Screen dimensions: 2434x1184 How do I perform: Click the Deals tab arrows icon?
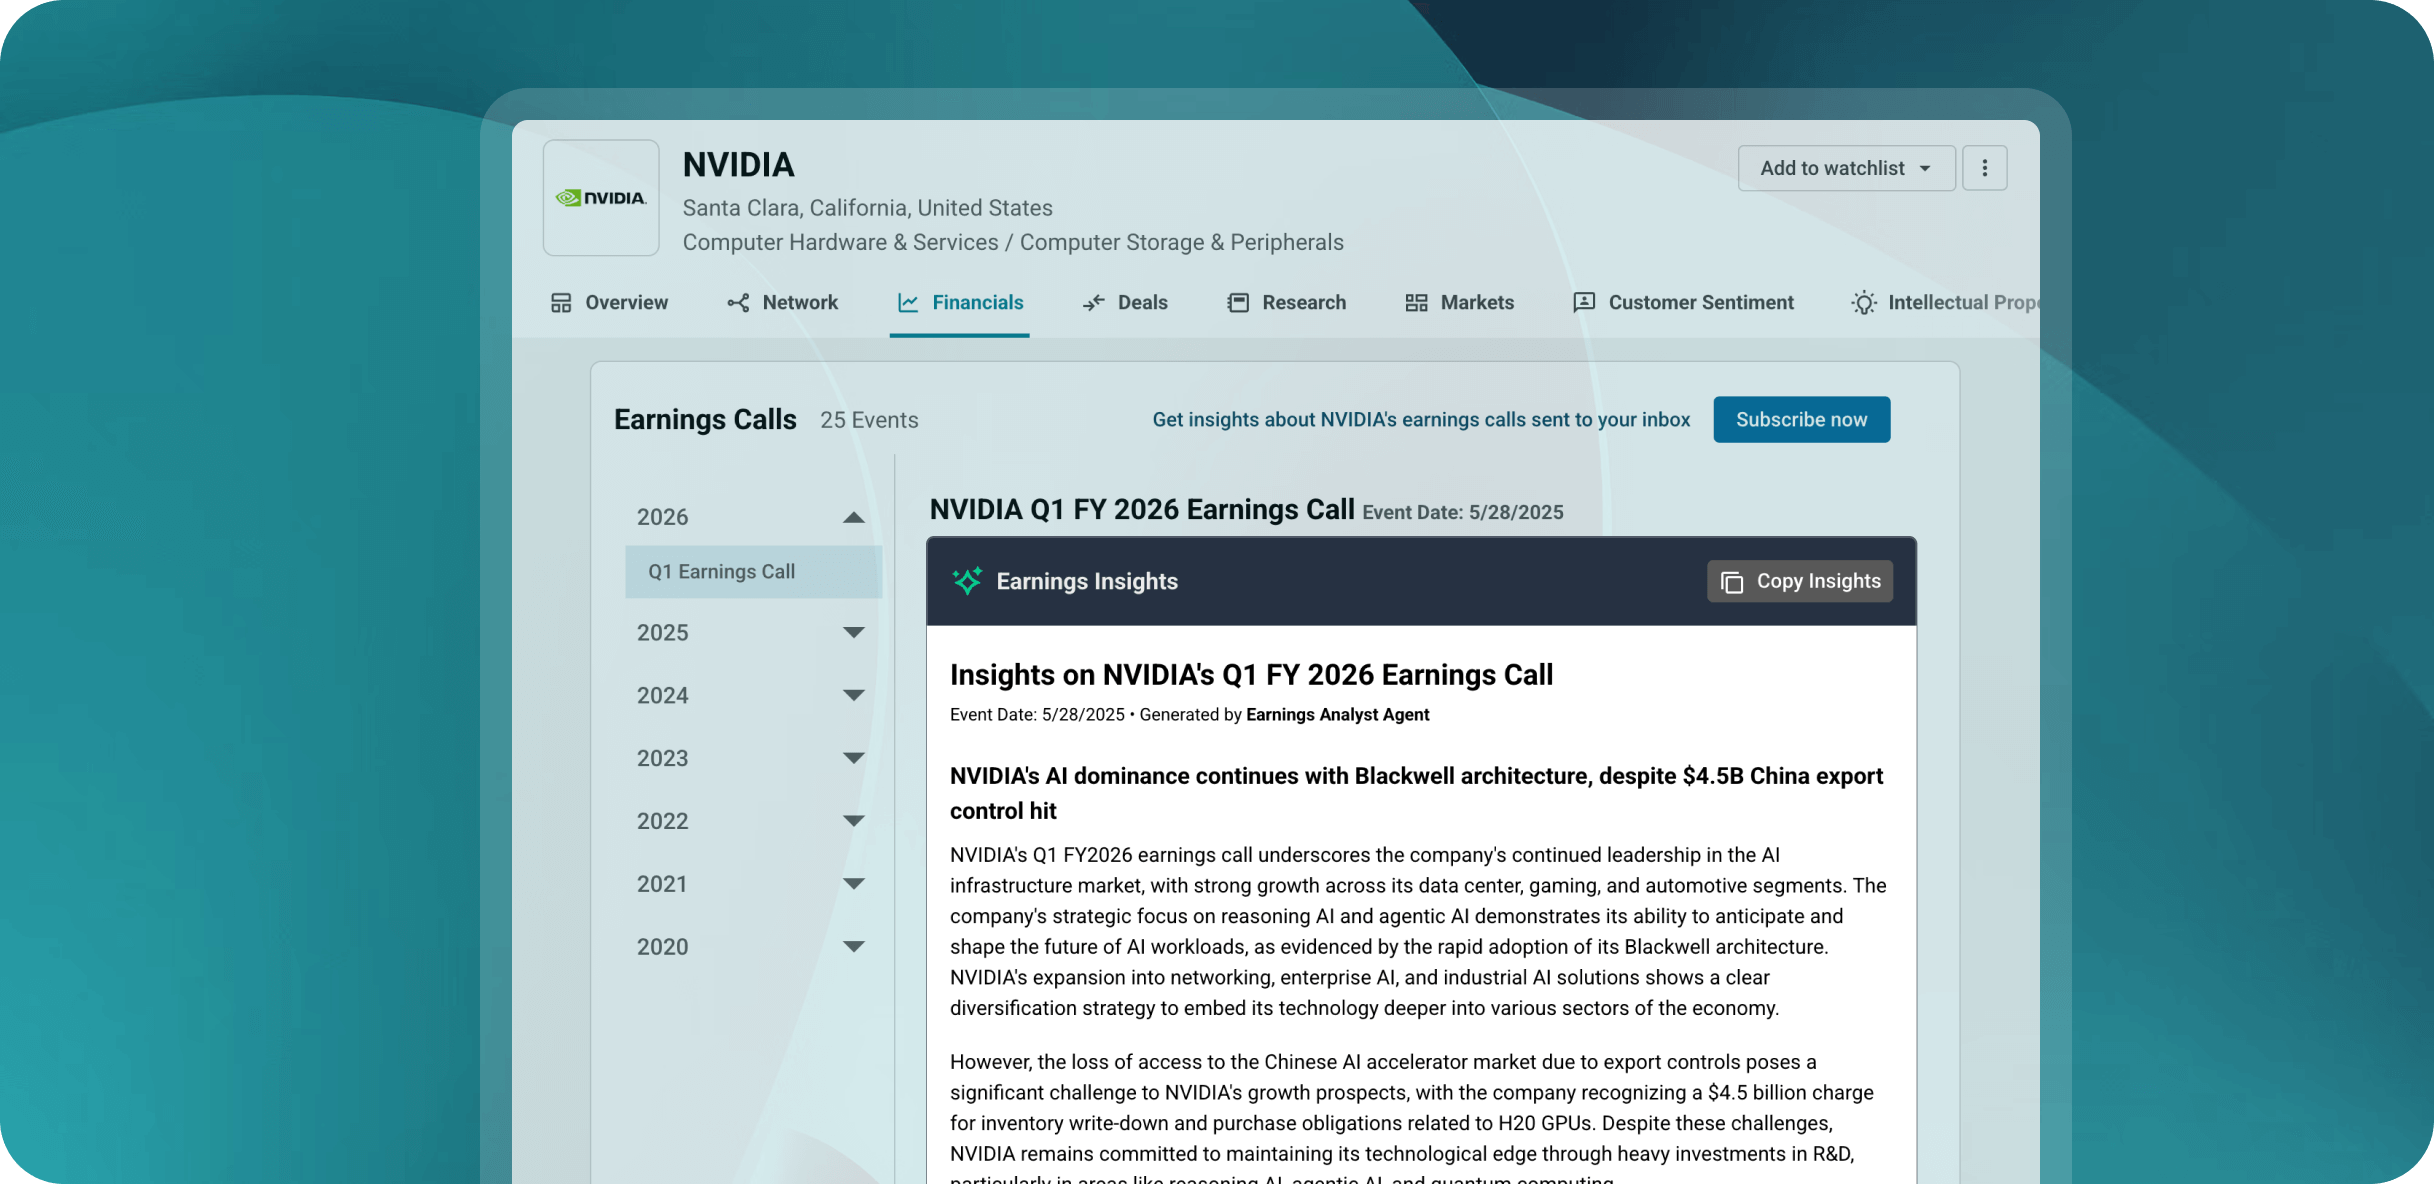(x=1093, y=303)
